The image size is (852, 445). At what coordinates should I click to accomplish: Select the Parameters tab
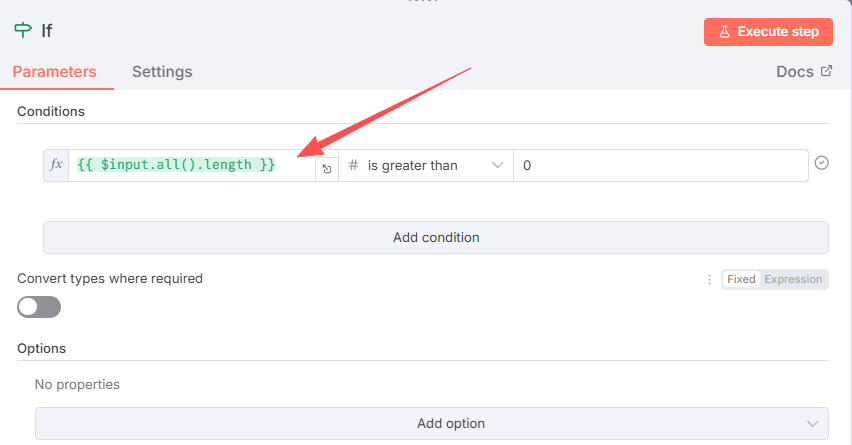[x=54, y=72]
